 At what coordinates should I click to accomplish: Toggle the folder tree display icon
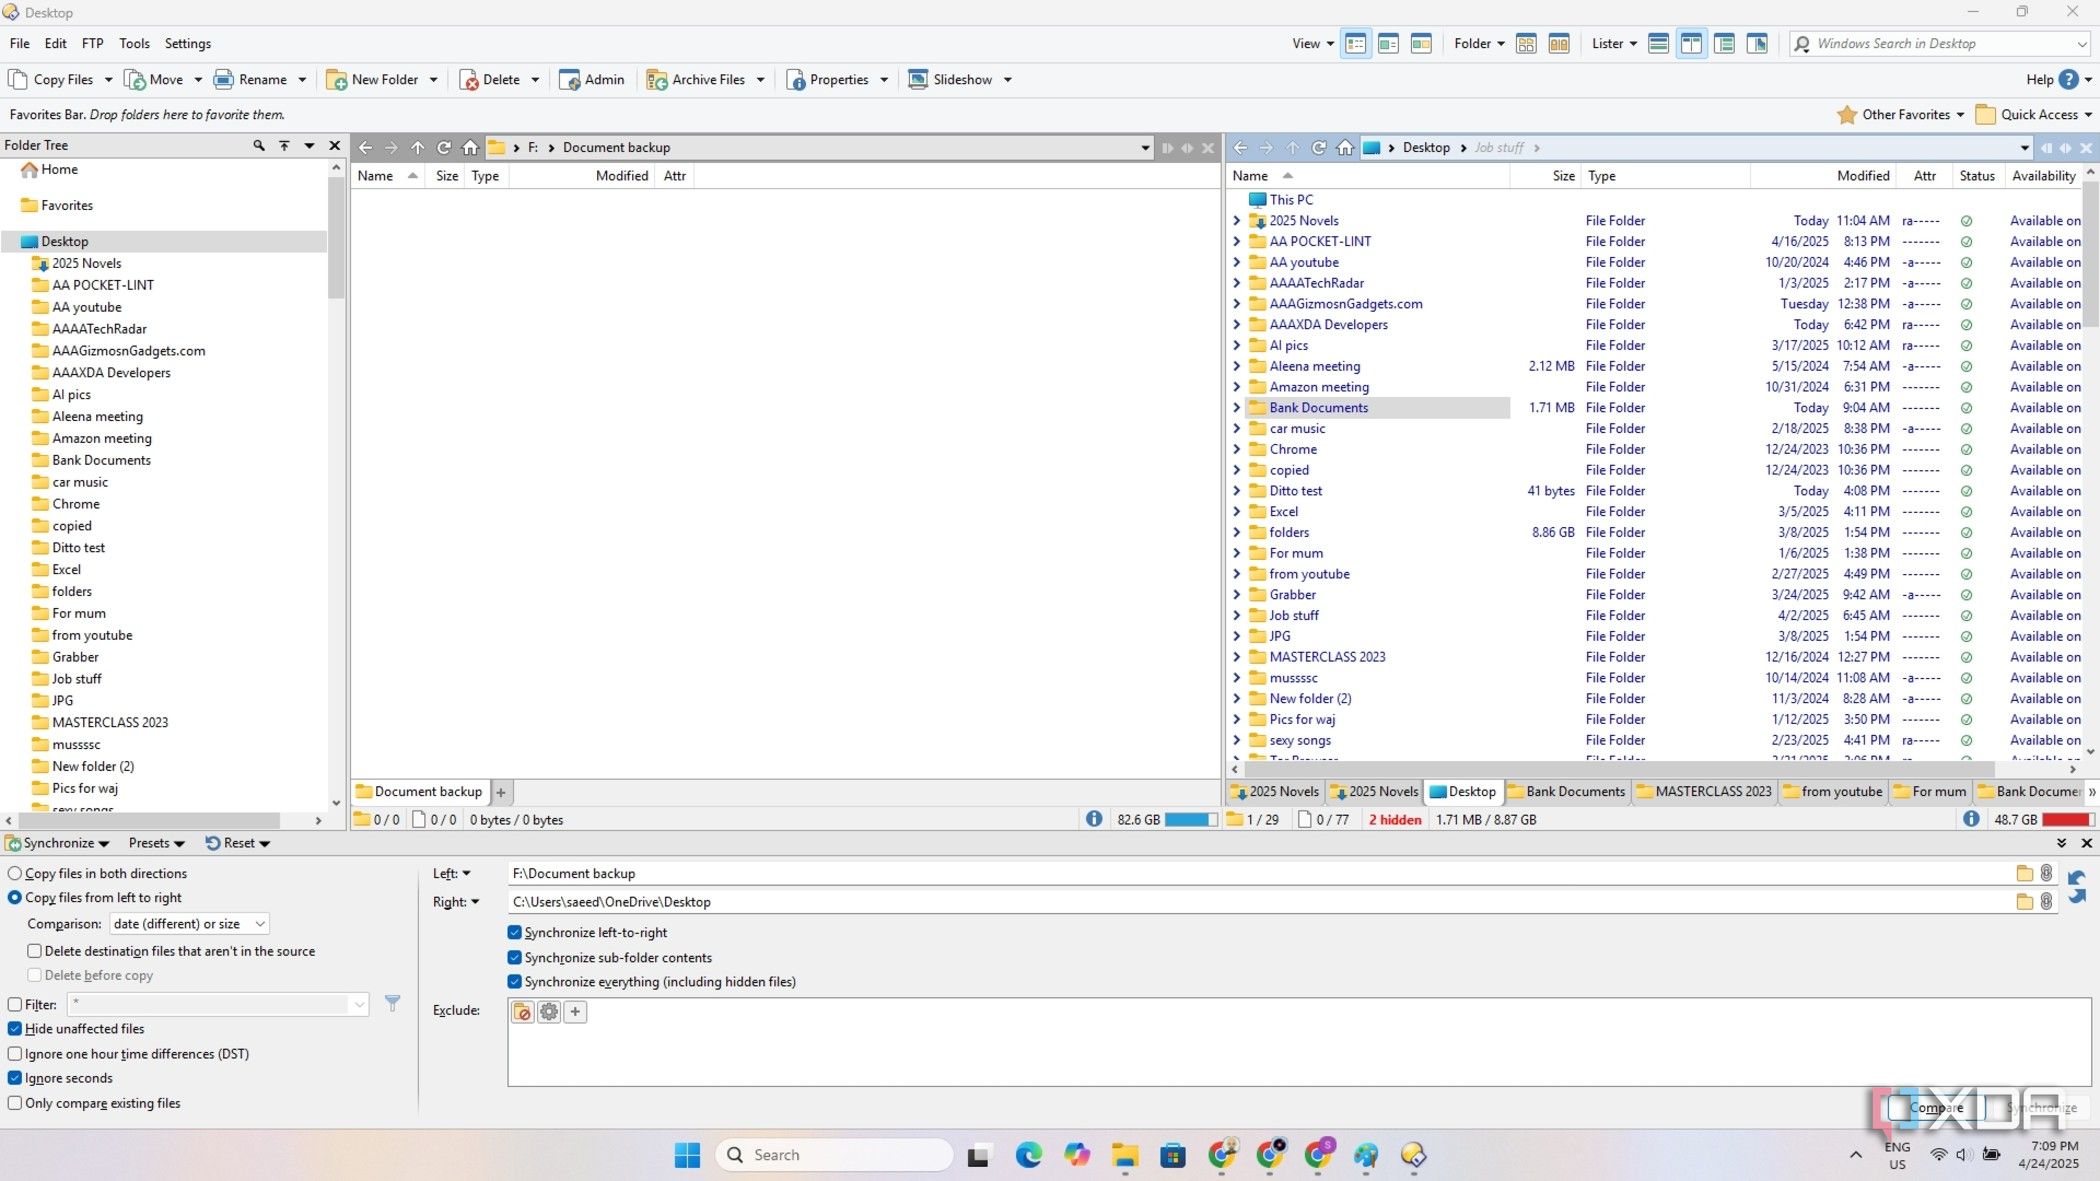[x=1724, y=44]
